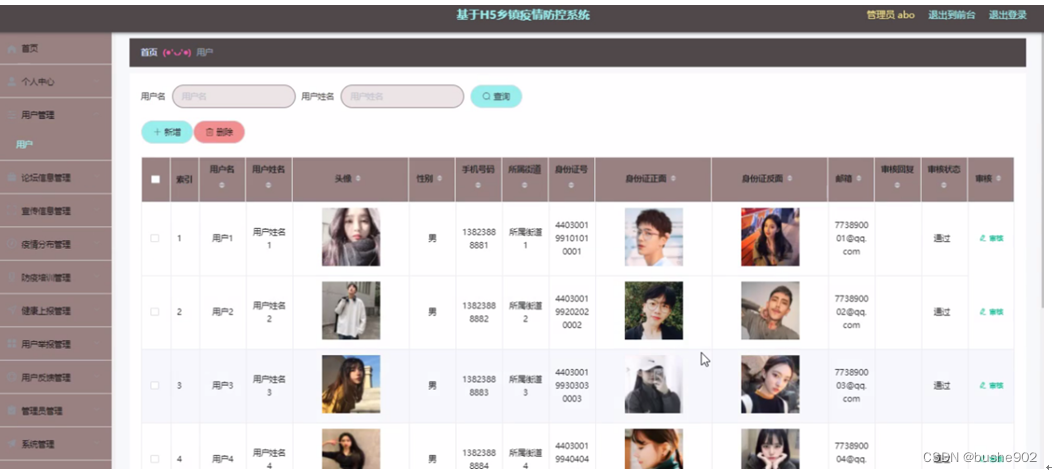This screenshot has height=472, width=1052.
Task: Open 健康上报管理 in the sidebar
Action: [x=56, y=310]
